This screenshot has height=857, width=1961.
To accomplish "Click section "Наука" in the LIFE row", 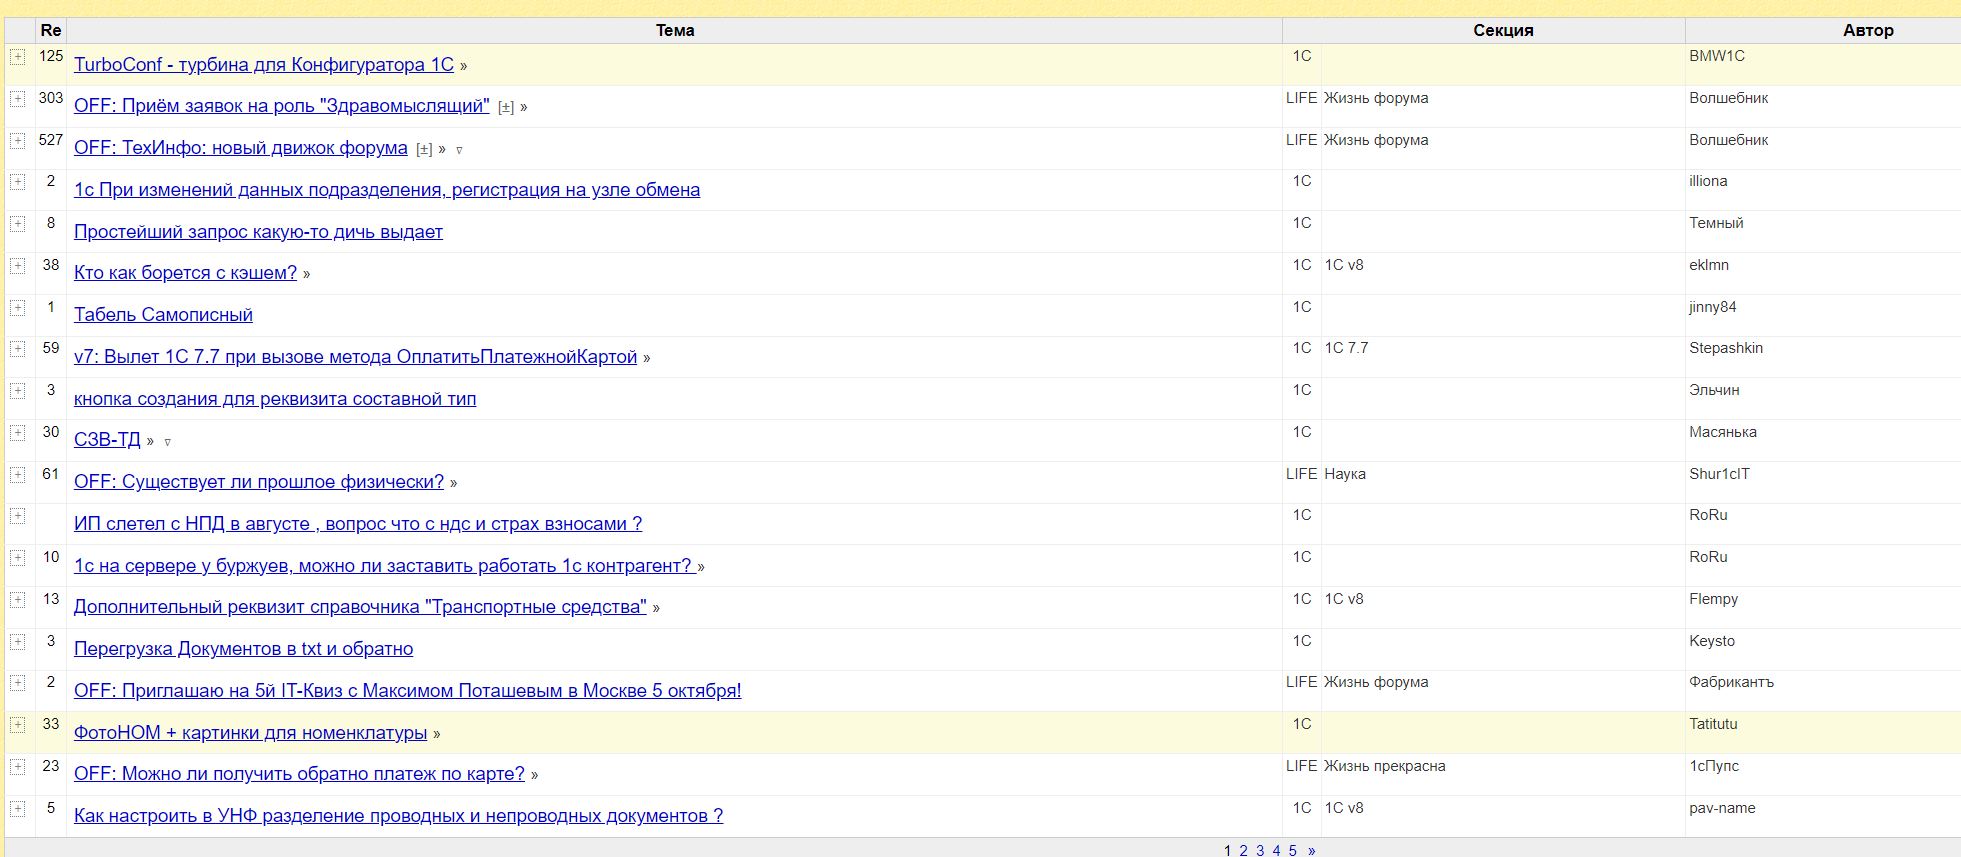I will (x=1345, y=474).
